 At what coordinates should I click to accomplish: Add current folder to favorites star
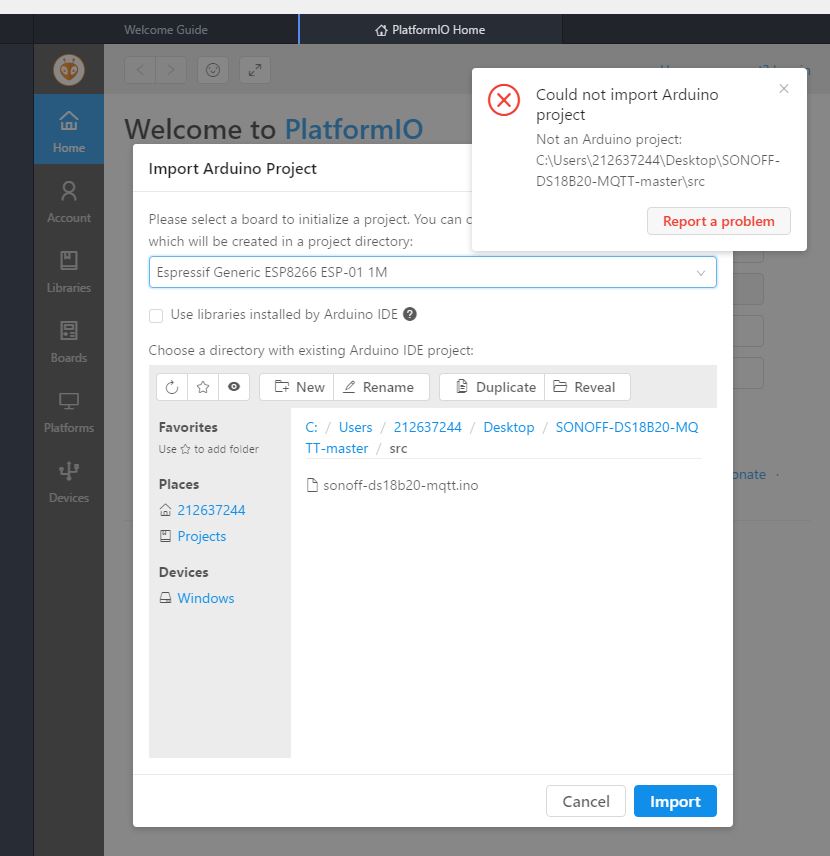pos(203,387)
